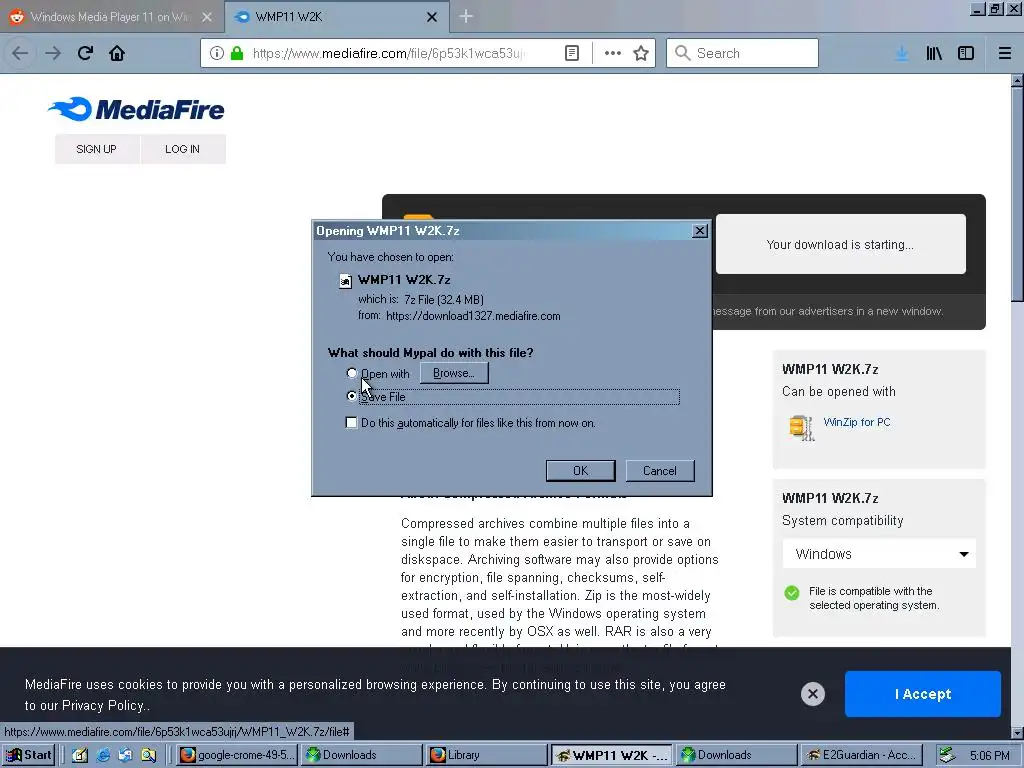Select the Open with radio option
Viewport: 1024px width, 768px height.
click(352, 374)
